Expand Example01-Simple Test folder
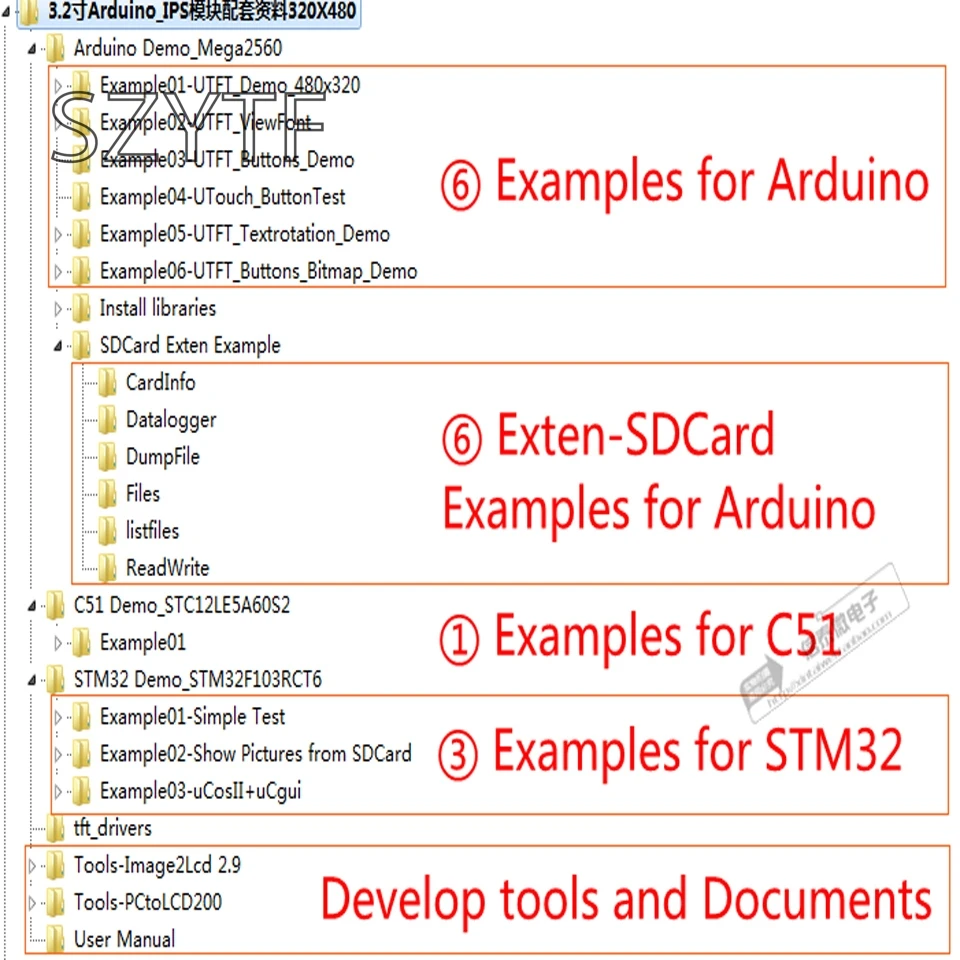 coord(58,717)
